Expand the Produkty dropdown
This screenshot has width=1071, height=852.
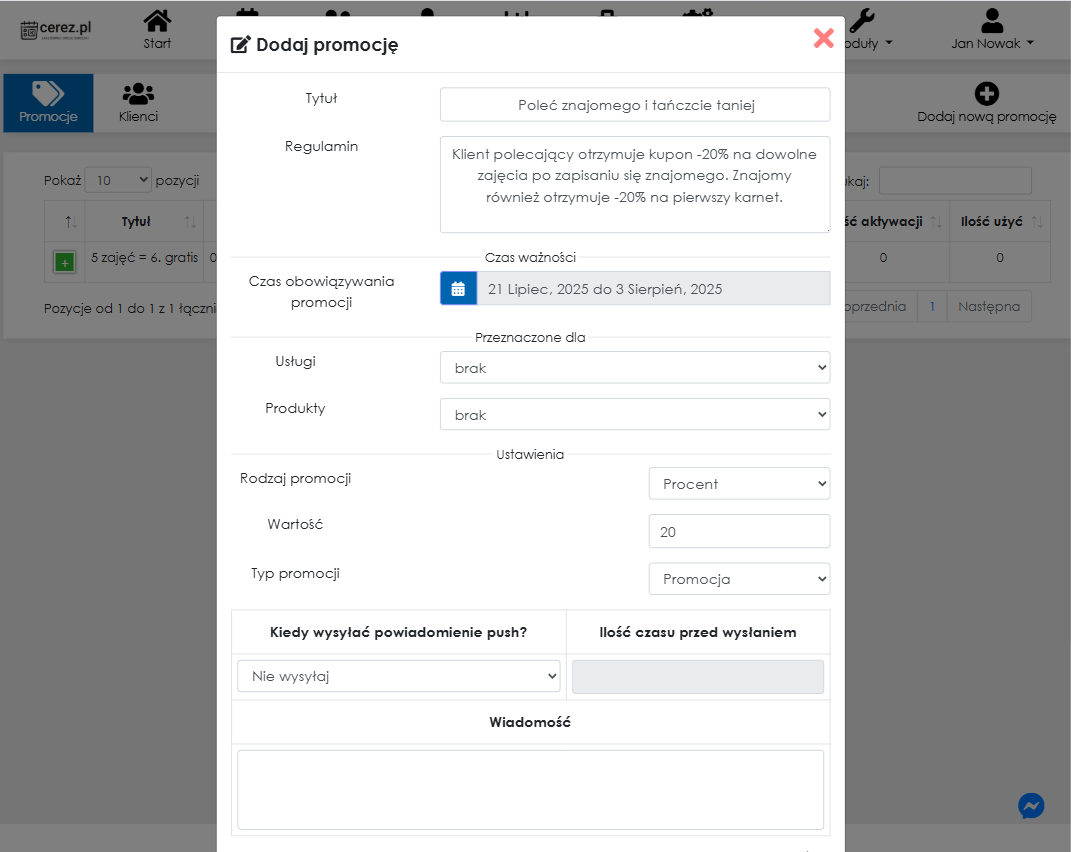click(634, 414)
